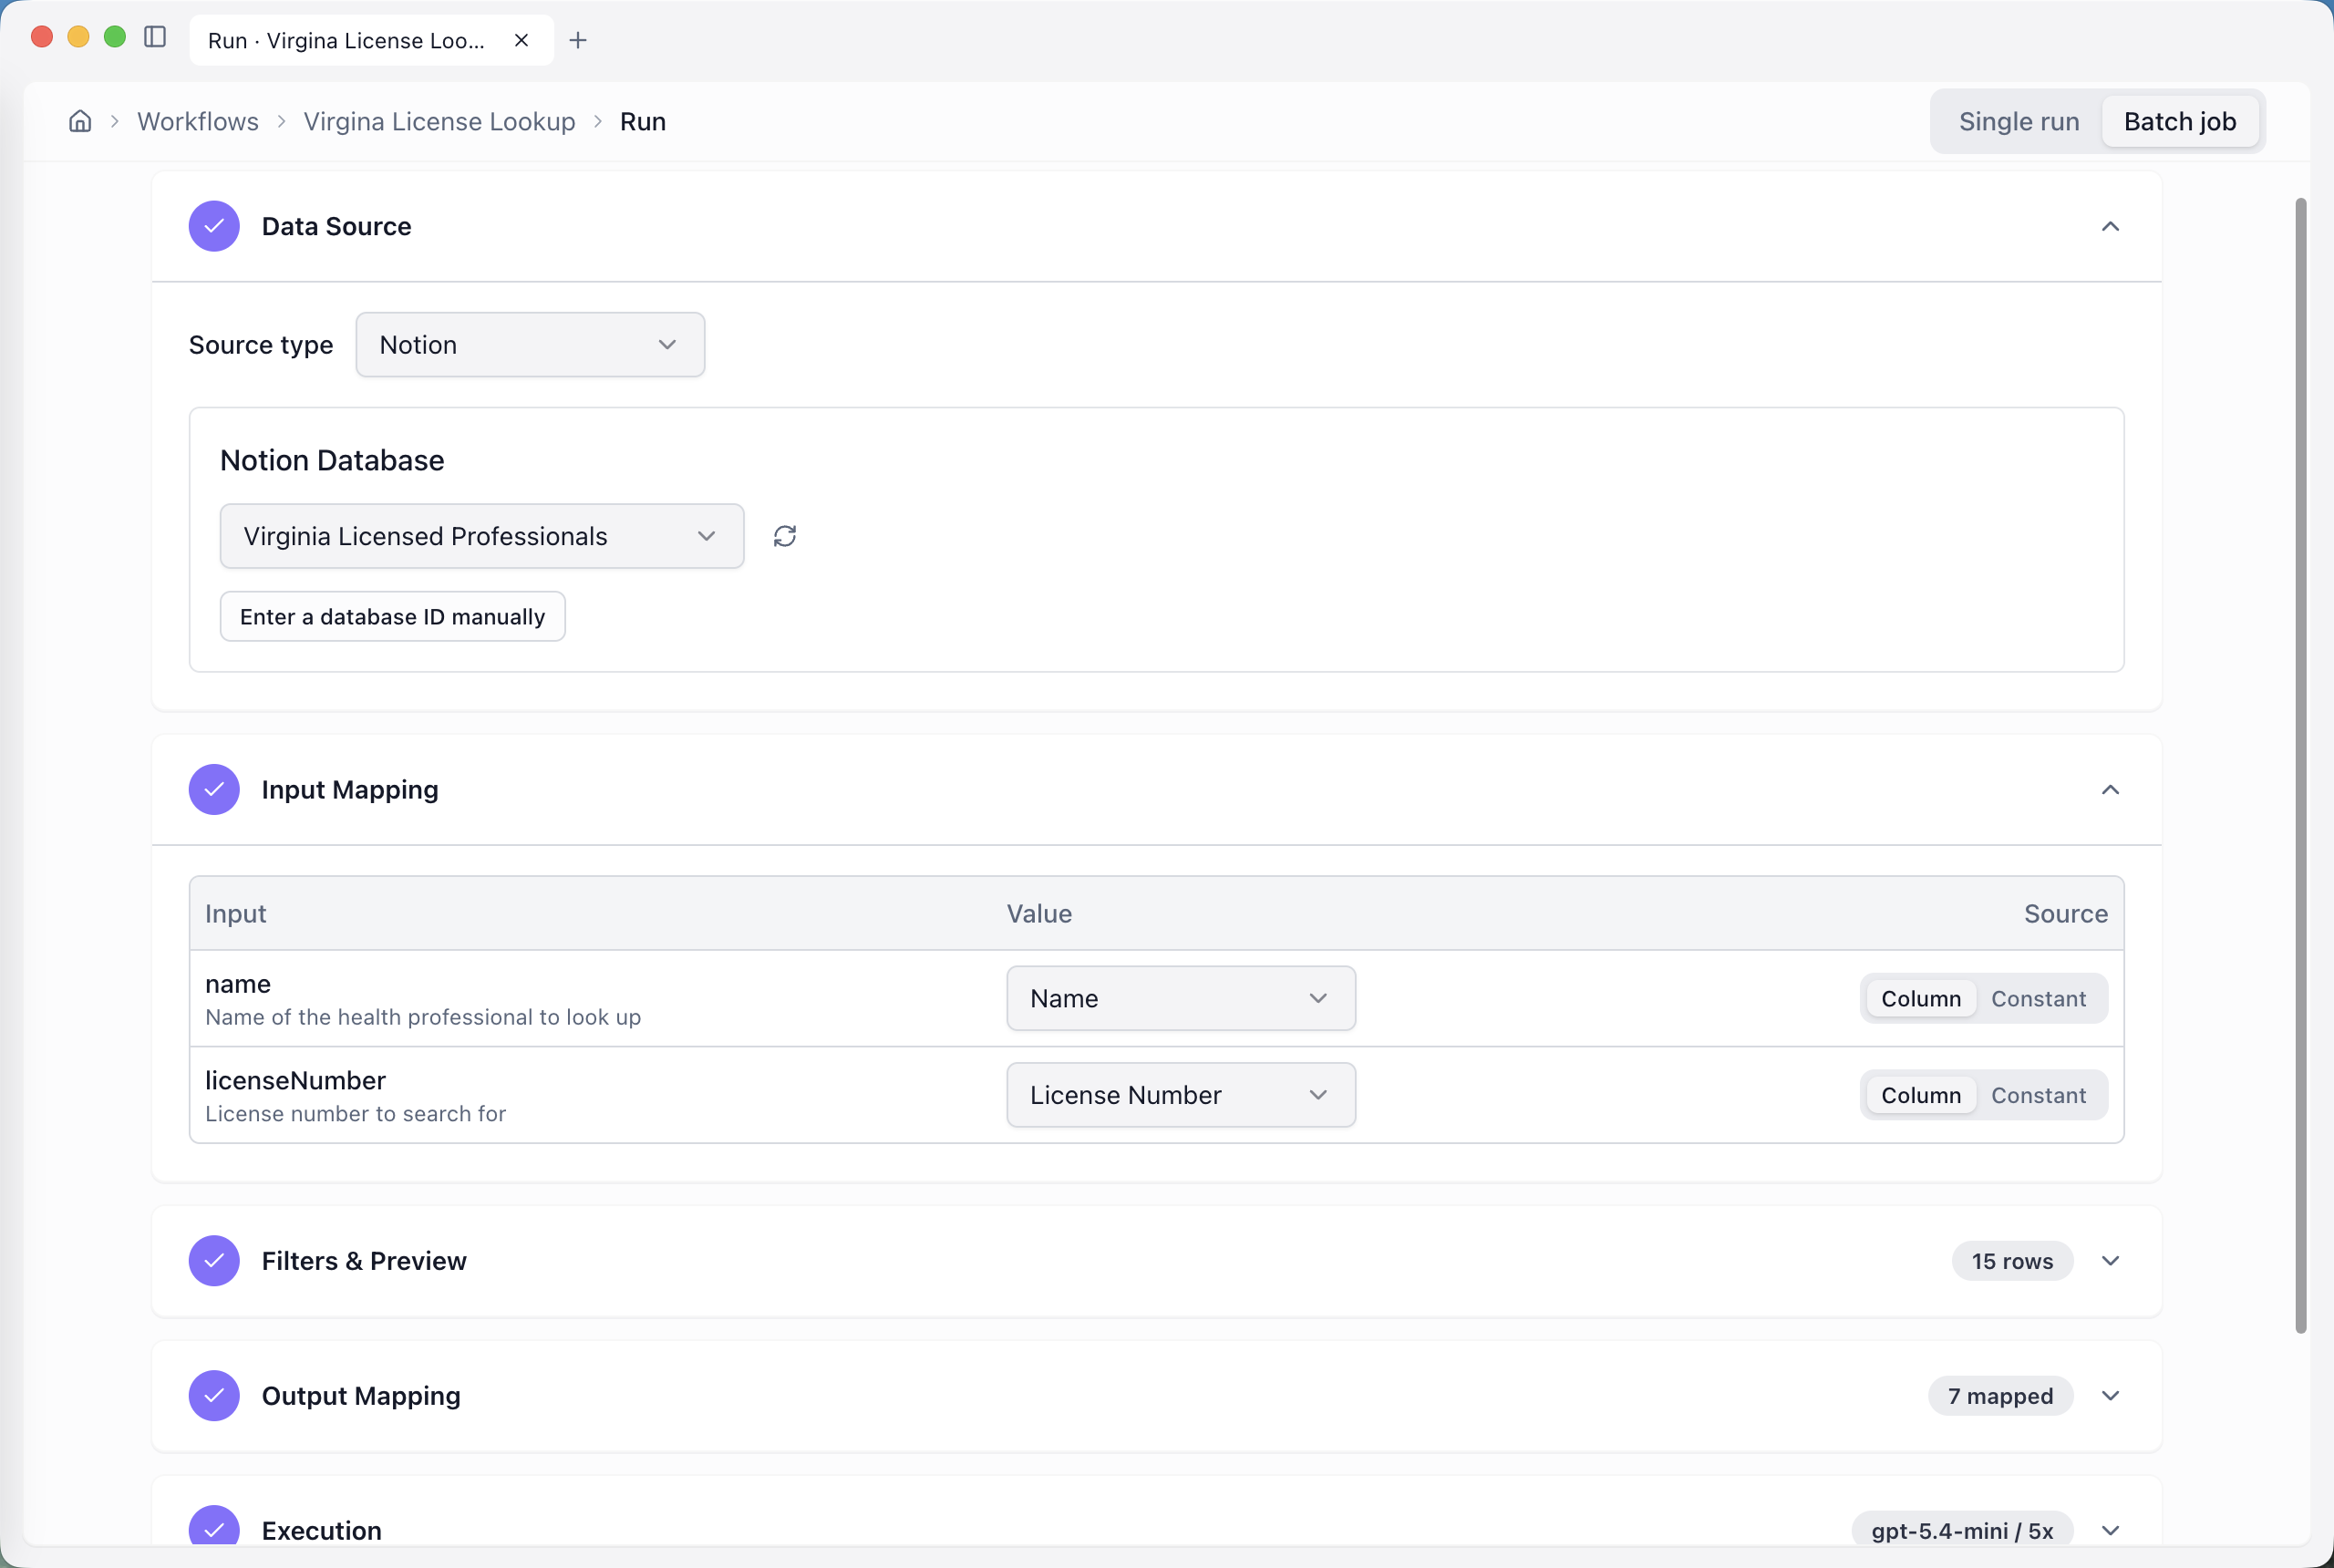The width and height of the screenshot is (2334, 1568).
Task: Select the Batch job tab
Action: point(2179,121)
